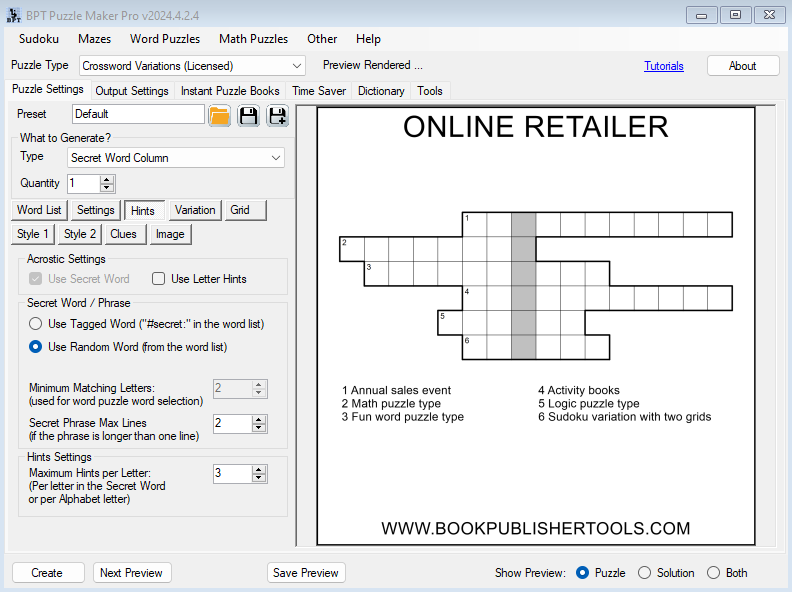Open the Word Puzzles menu
The image size is (792, 592).
tap(165, 39)
